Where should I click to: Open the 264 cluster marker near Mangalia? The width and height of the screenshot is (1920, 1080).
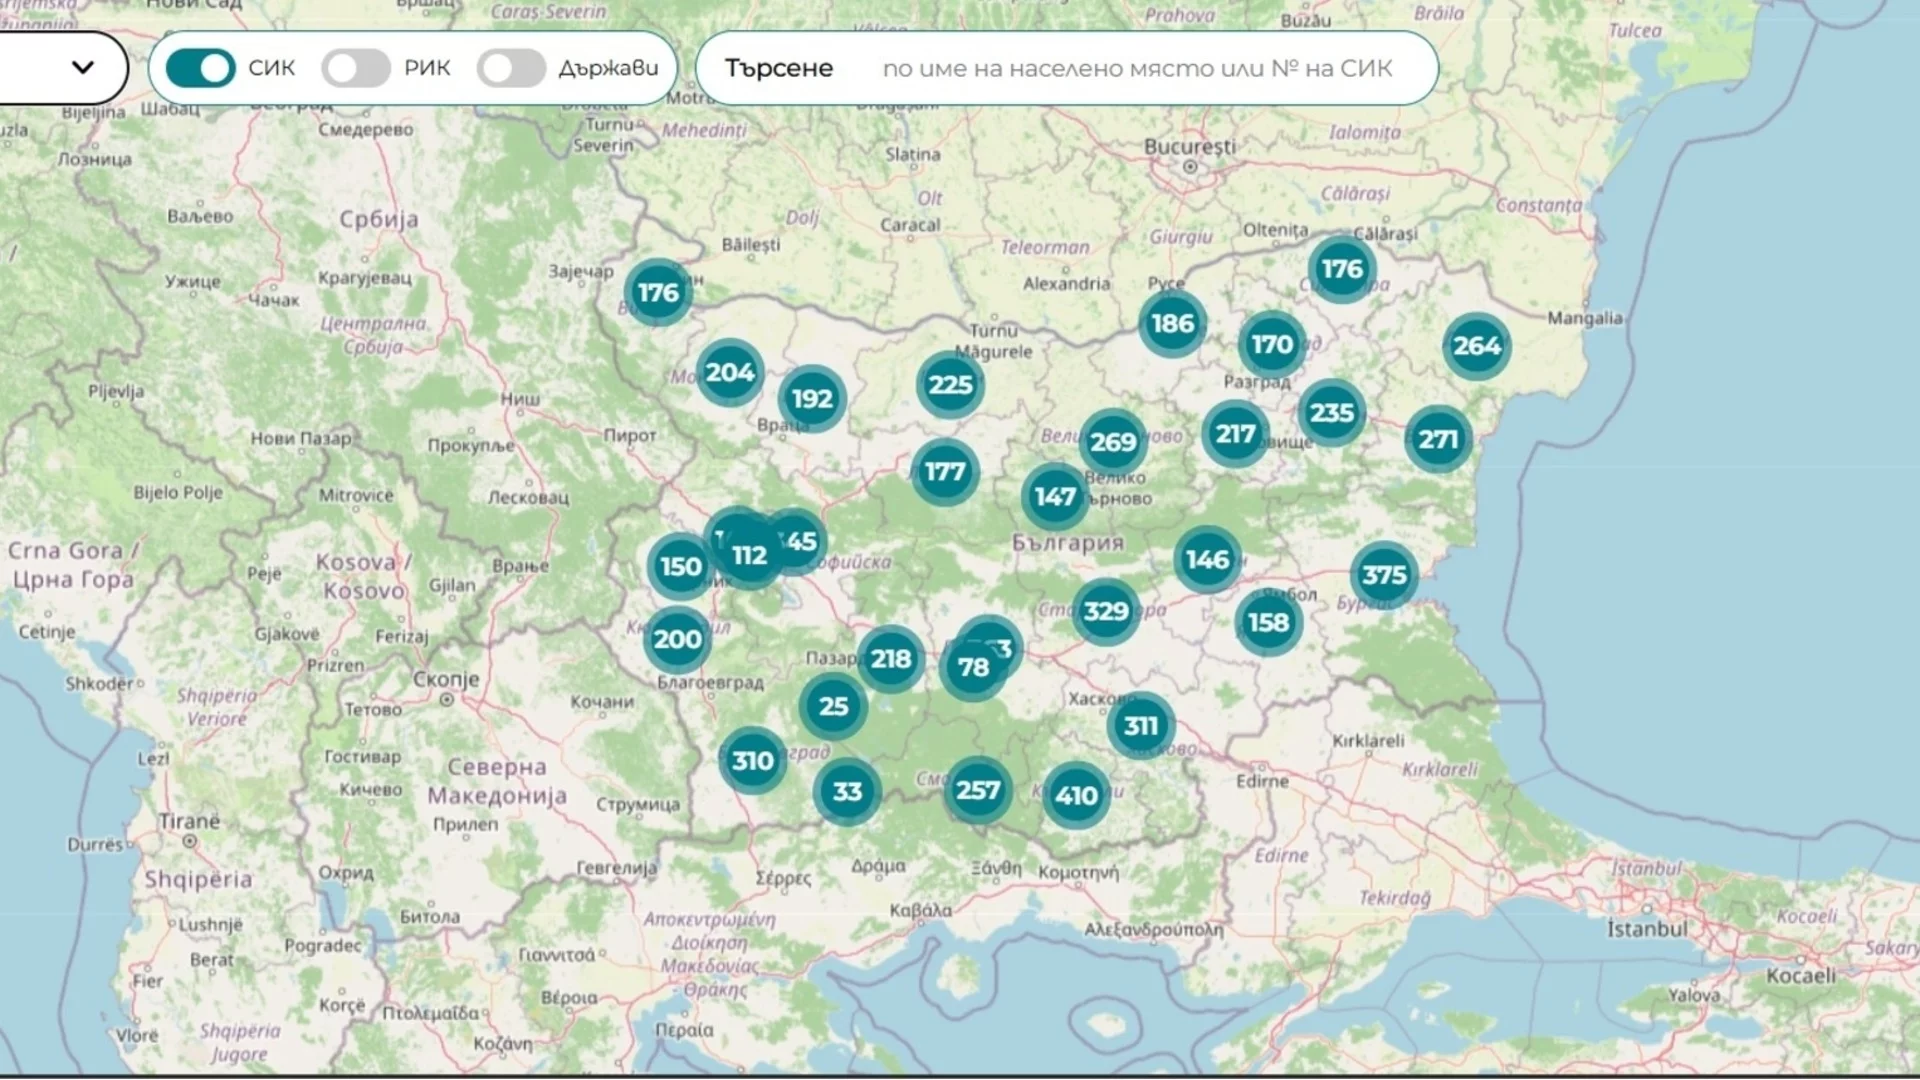point(1477,346)
